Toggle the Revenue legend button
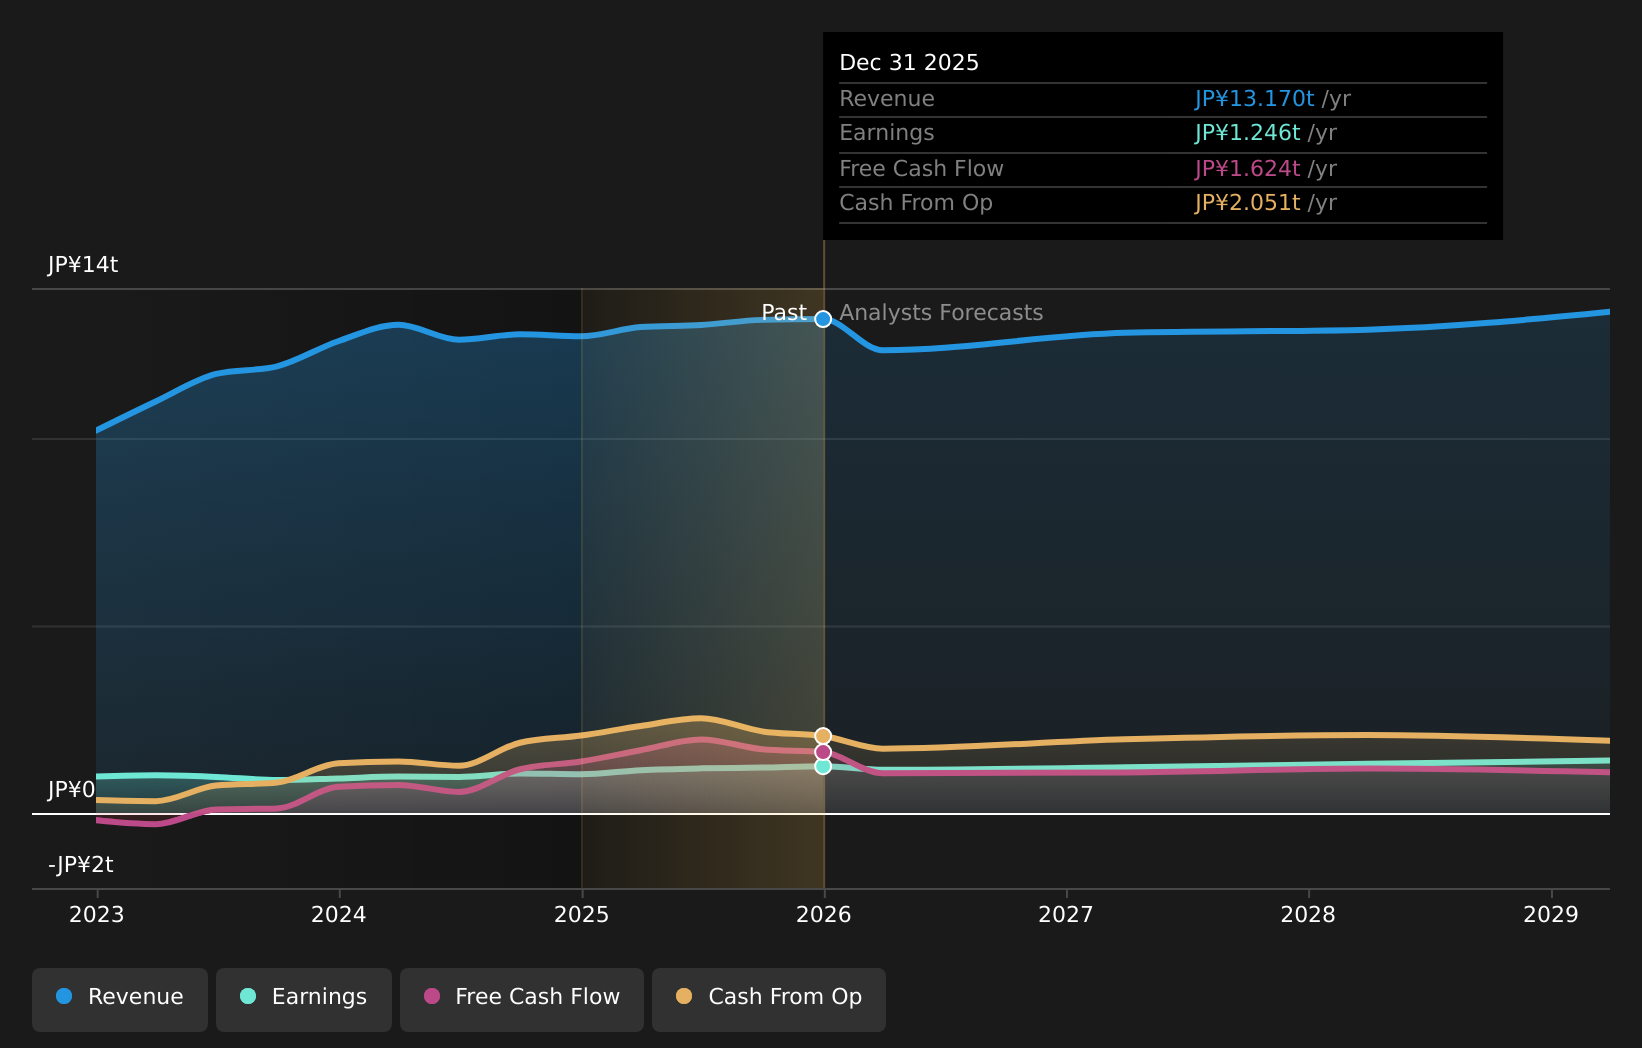The image size is (1642, 1048). point(120,999)
